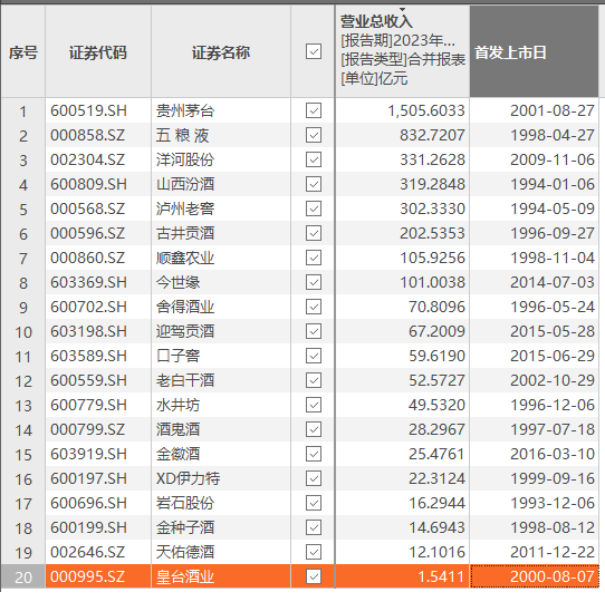Select the 序号 column header
605x593 pixels.
click(23, 51)
